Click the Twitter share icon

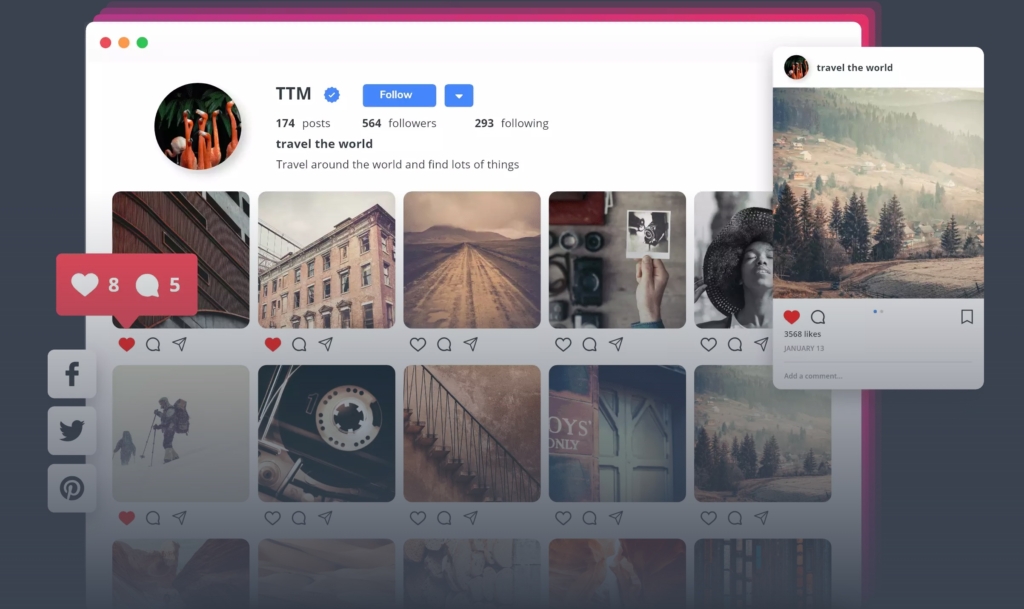click(x=72, y=431)
